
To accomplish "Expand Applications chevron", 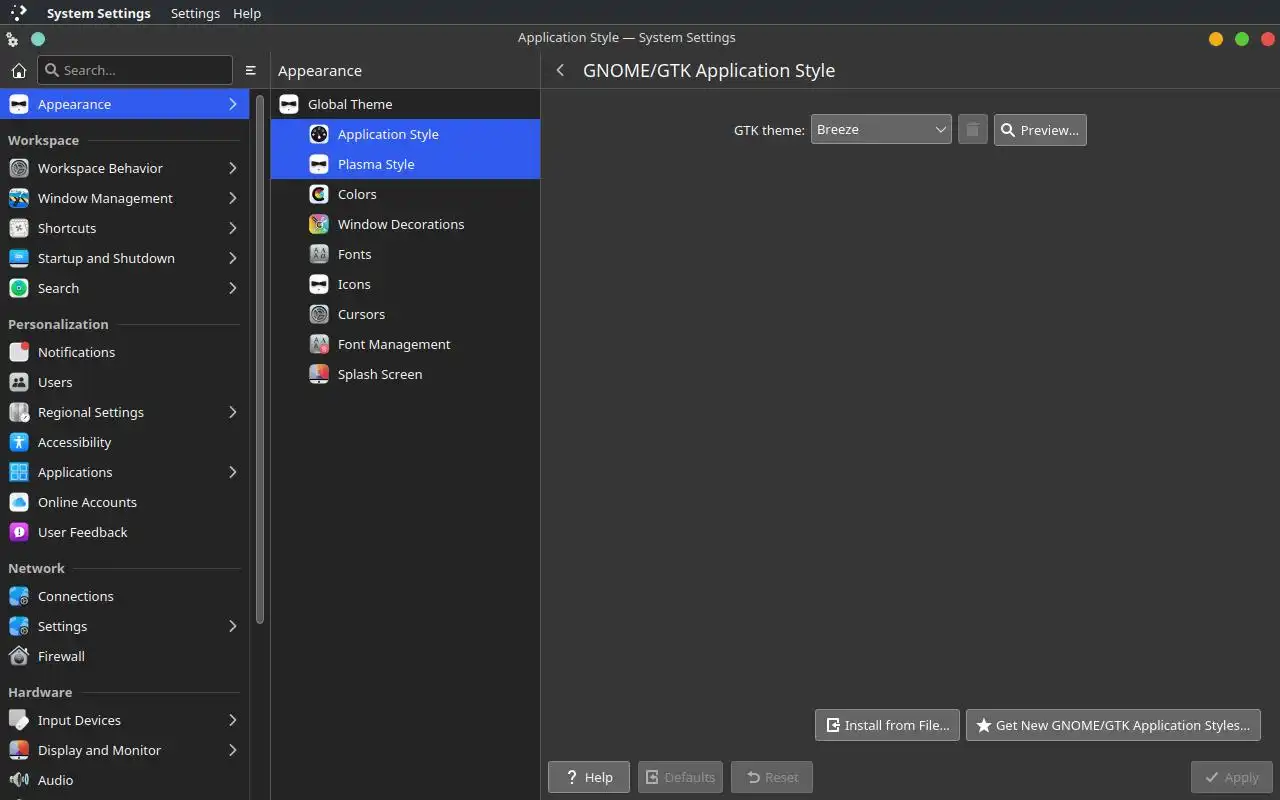I will (232, 472).
